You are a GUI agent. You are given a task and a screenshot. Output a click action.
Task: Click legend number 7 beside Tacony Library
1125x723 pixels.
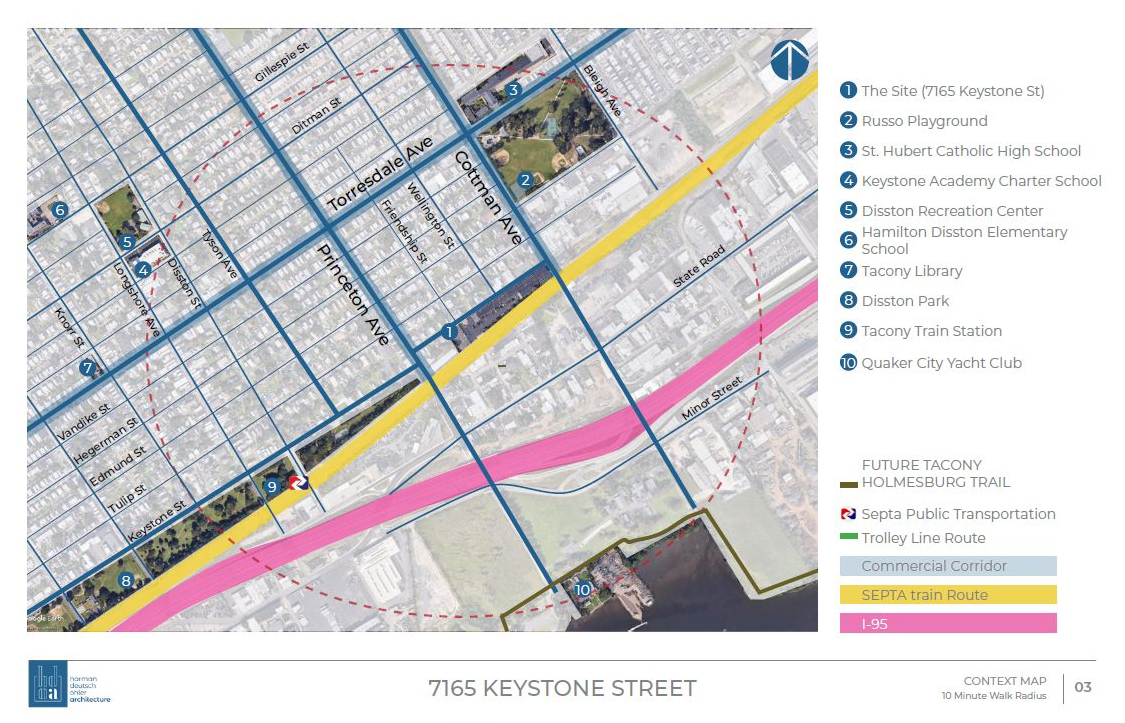pyautogui.click(x=848, y=270)
